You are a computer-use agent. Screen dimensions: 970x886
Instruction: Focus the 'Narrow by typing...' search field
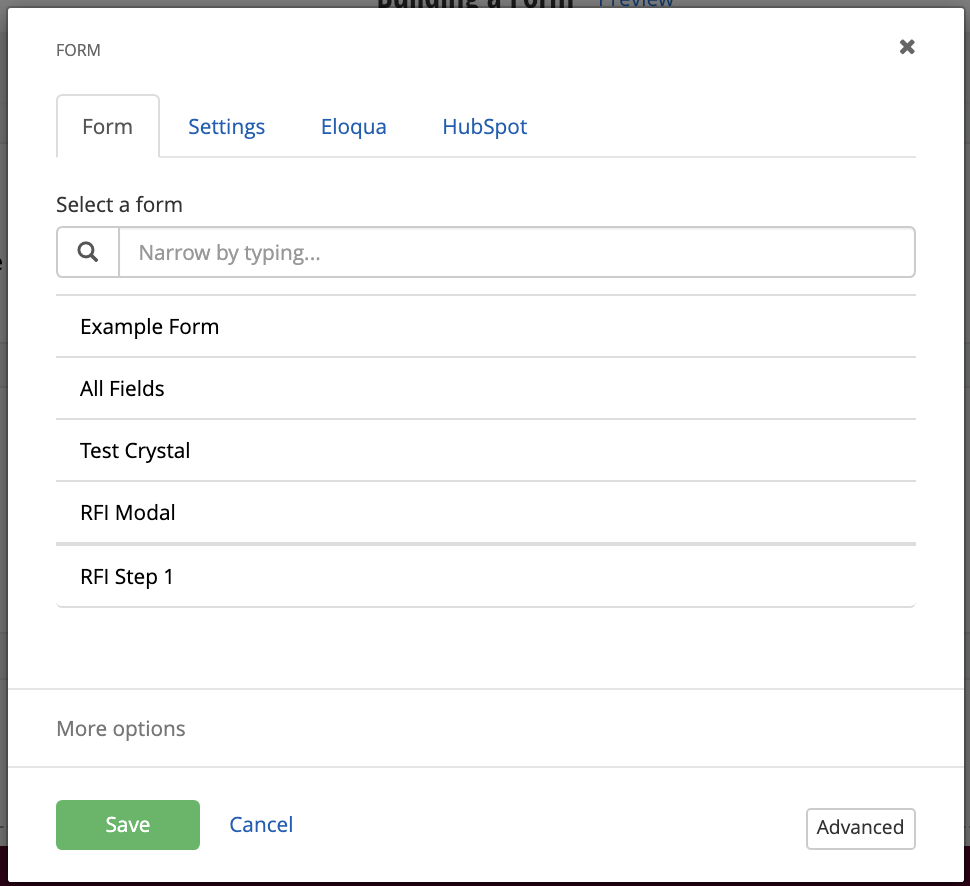coord(516,253)
